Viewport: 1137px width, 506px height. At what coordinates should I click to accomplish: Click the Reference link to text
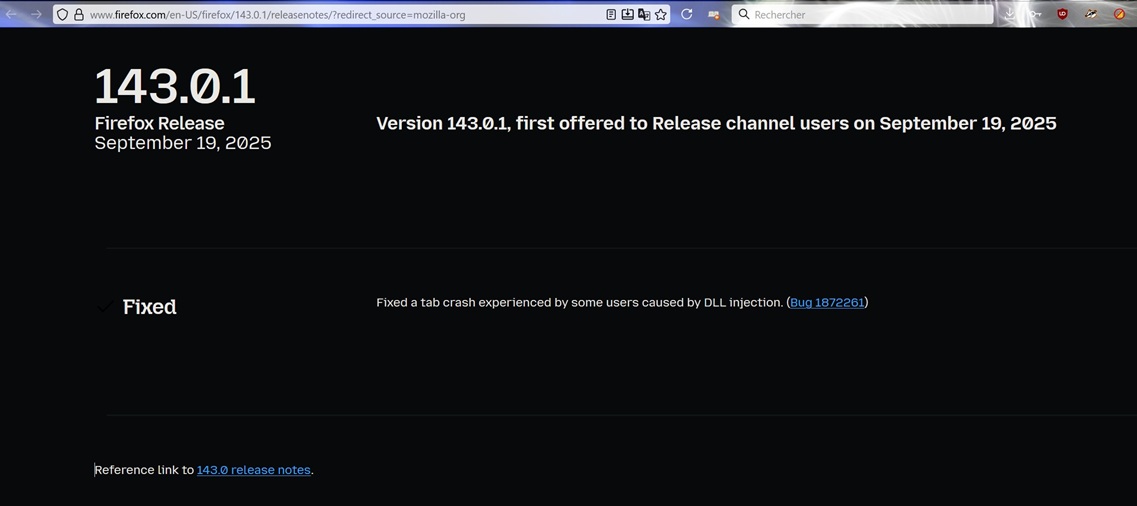[144, 470]
